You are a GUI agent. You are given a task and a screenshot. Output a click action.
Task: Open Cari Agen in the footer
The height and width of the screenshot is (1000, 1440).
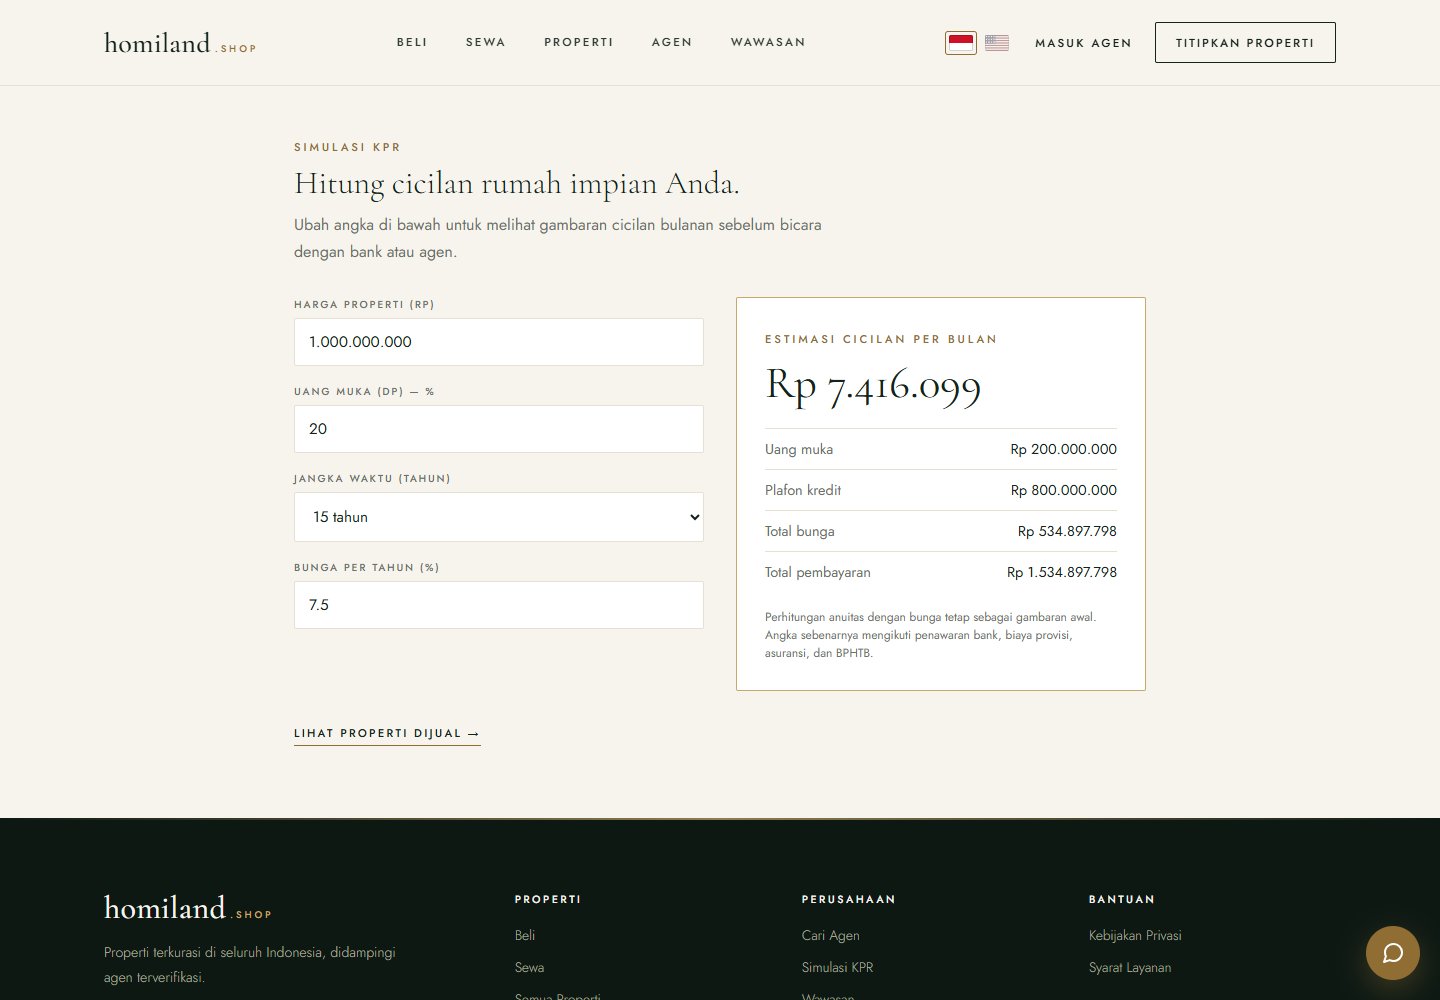tap(831, 936)
